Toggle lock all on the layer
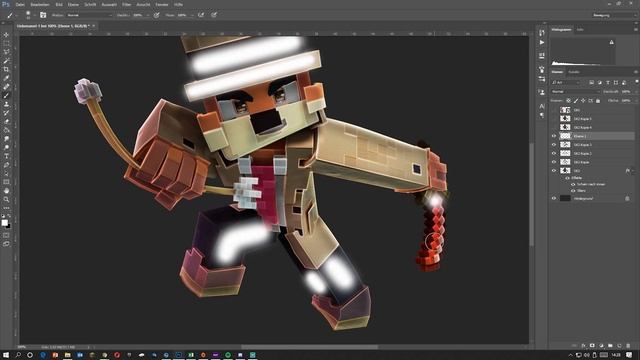 coord(598,100)
